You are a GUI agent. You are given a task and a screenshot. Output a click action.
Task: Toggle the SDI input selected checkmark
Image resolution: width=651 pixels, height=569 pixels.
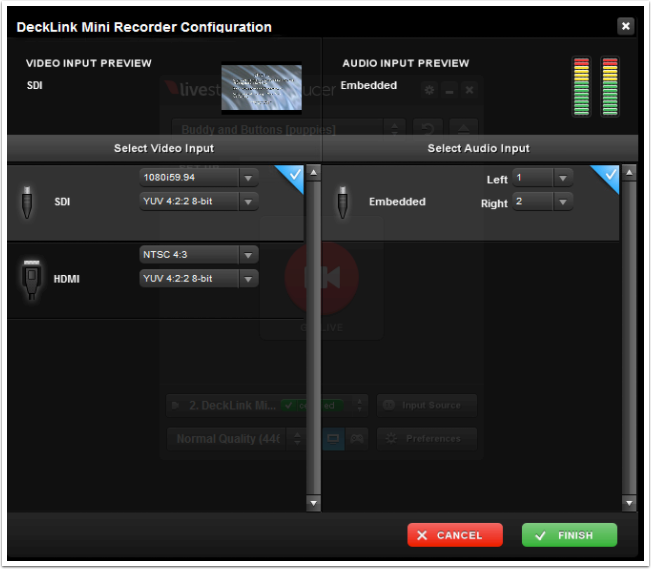[x=293, y=176]
